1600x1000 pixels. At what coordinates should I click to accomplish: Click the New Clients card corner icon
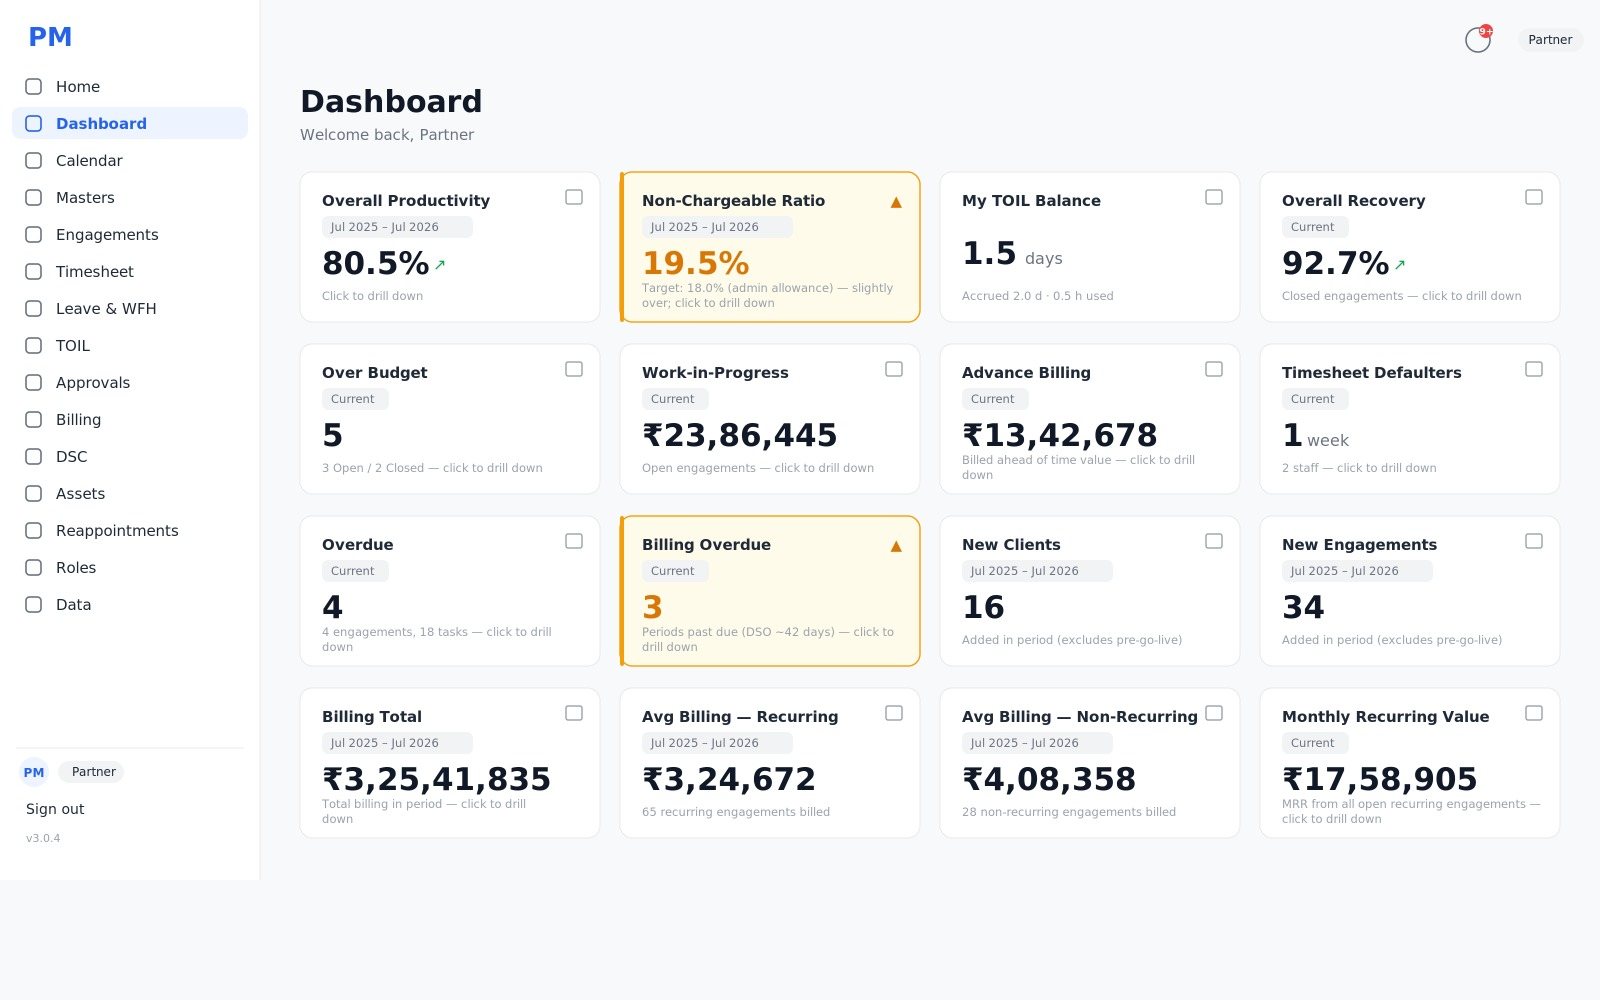click(1214, 541)
